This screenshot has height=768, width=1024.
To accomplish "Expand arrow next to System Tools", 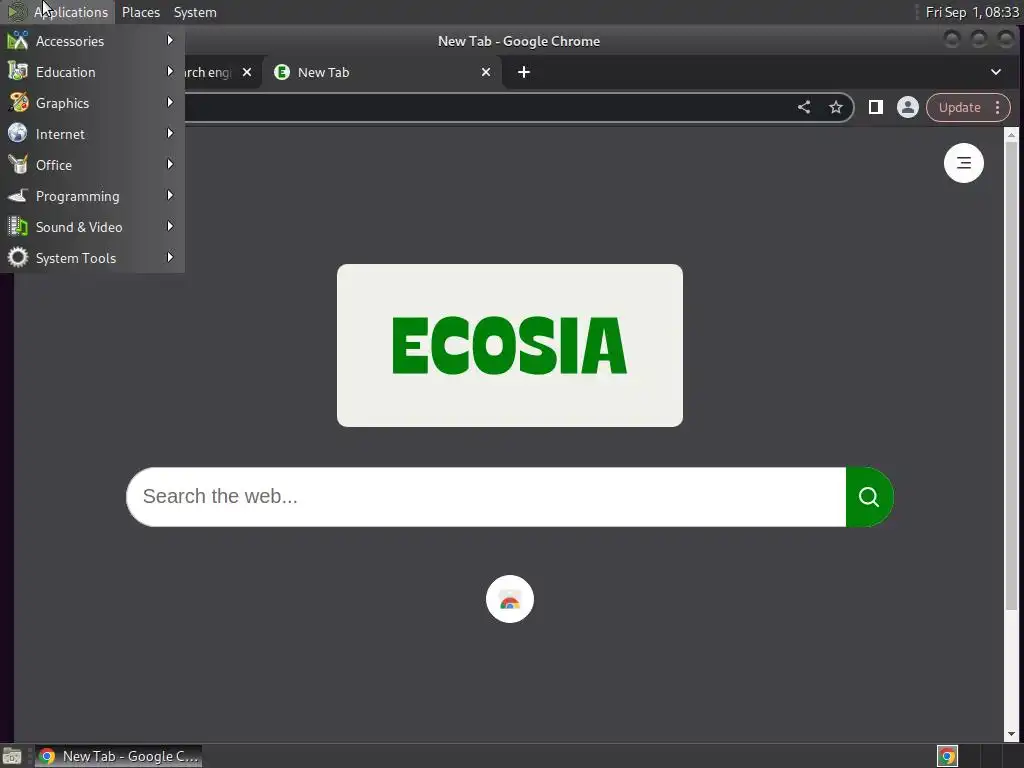I will (170, 257).
